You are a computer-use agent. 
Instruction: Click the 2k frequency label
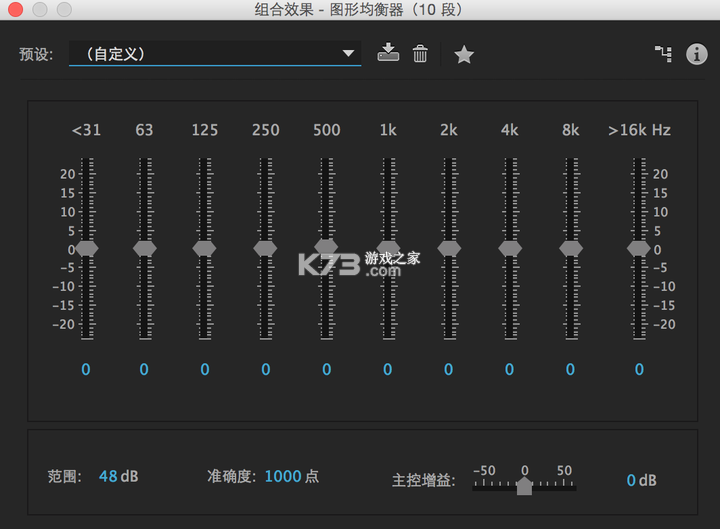pyautogui.click(x=449, y=130)
